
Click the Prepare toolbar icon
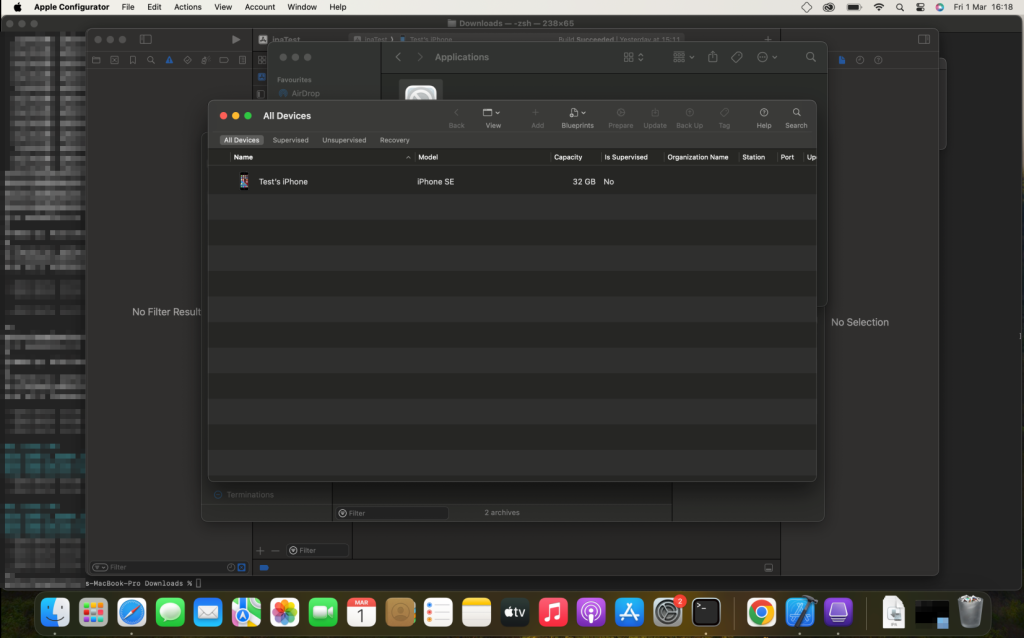pyautogui.click(x=620, y=113)
